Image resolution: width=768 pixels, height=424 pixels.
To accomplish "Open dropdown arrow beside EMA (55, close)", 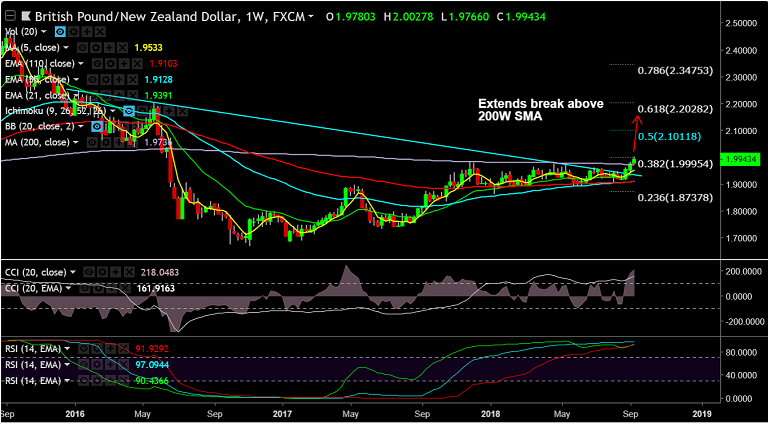I will 76,79.
